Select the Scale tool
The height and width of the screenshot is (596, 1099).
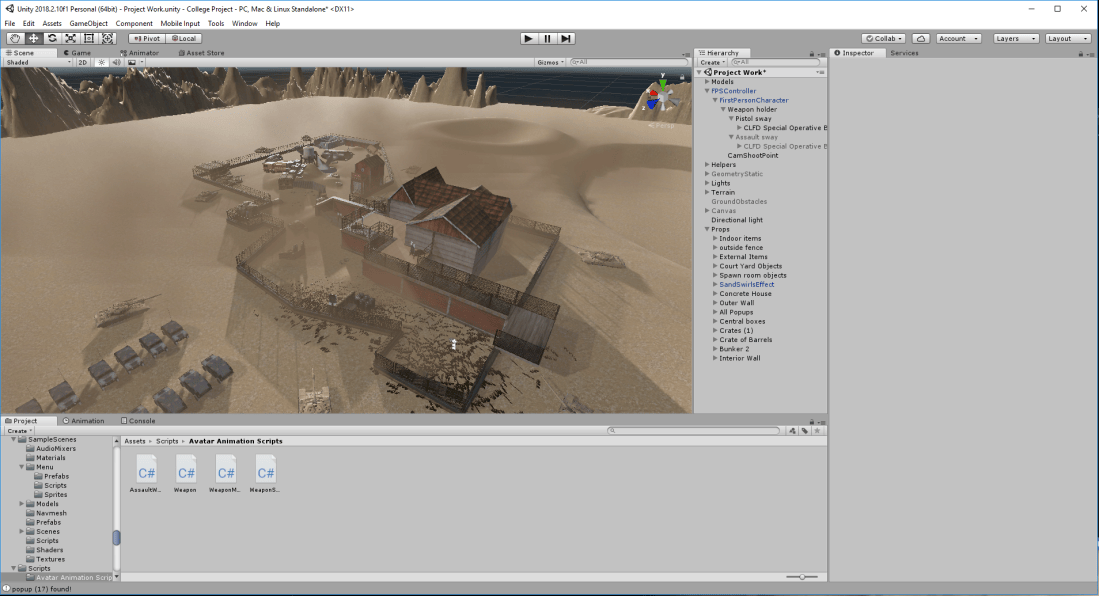pos(71,39)
